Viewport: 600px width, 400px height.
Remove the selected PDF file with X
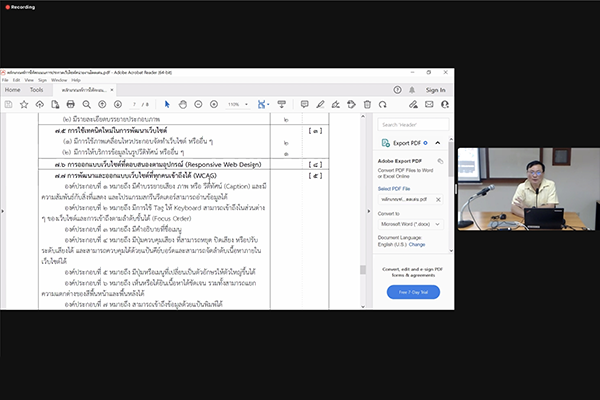pos(438,199)
